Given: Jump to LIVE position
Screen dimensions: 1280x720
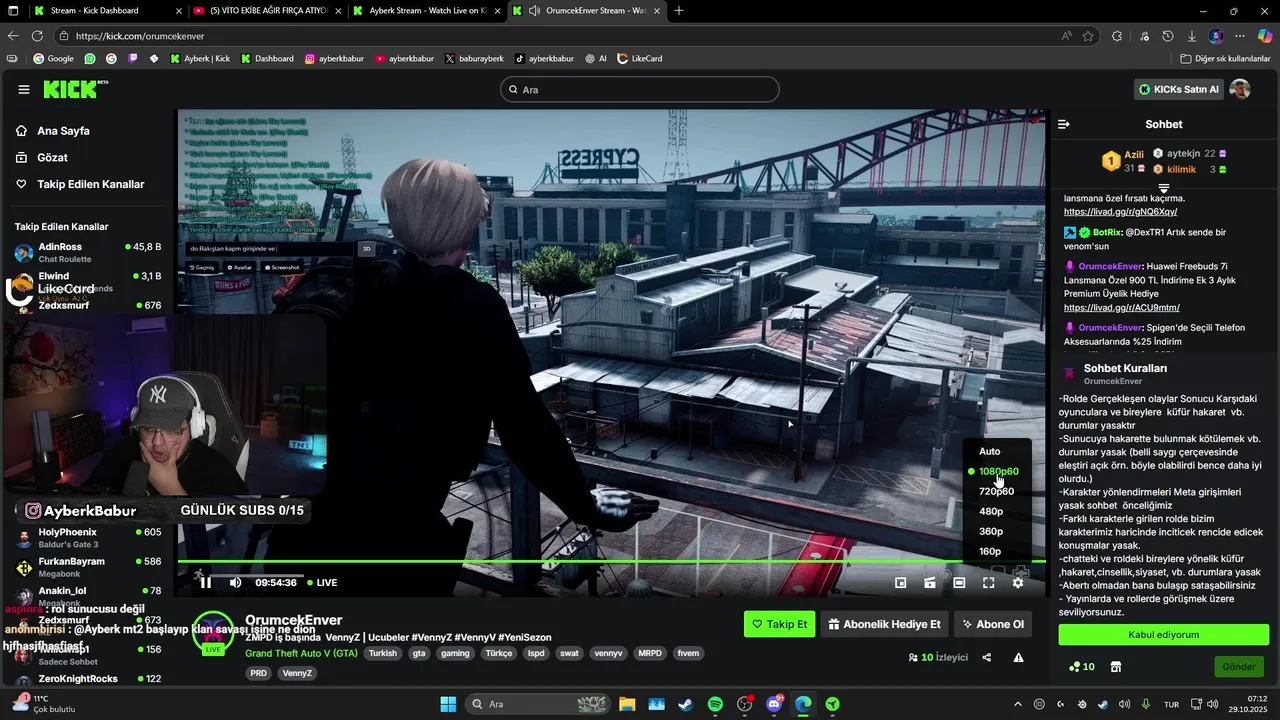Looking at the screenshot, I should tap(322, 582).
